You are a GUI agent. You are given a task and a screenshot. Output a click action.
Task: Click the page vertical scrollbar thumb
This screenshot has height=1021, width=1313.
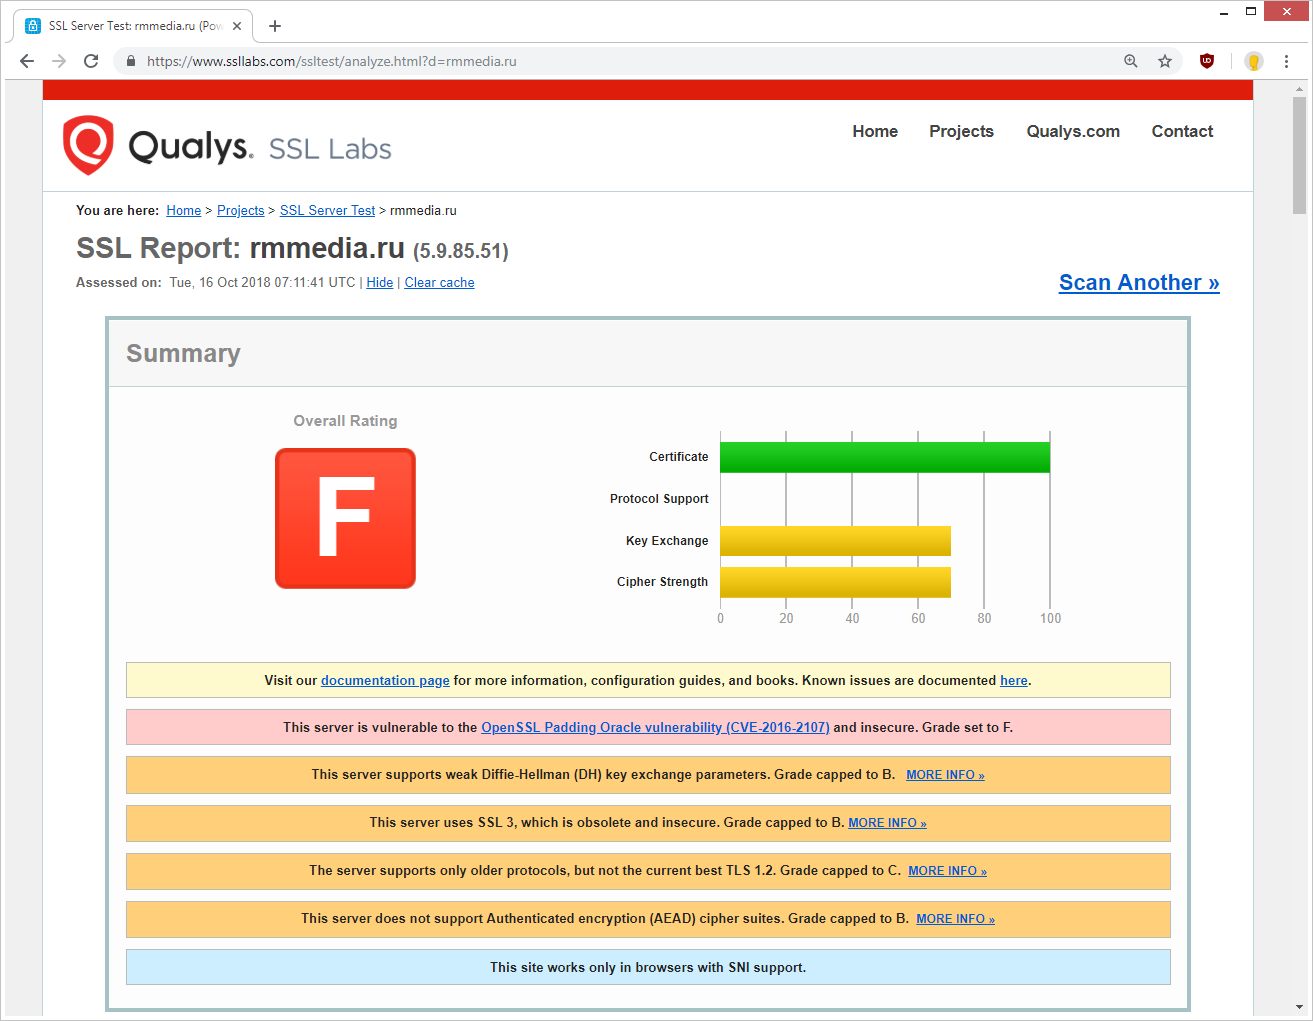1299,155
